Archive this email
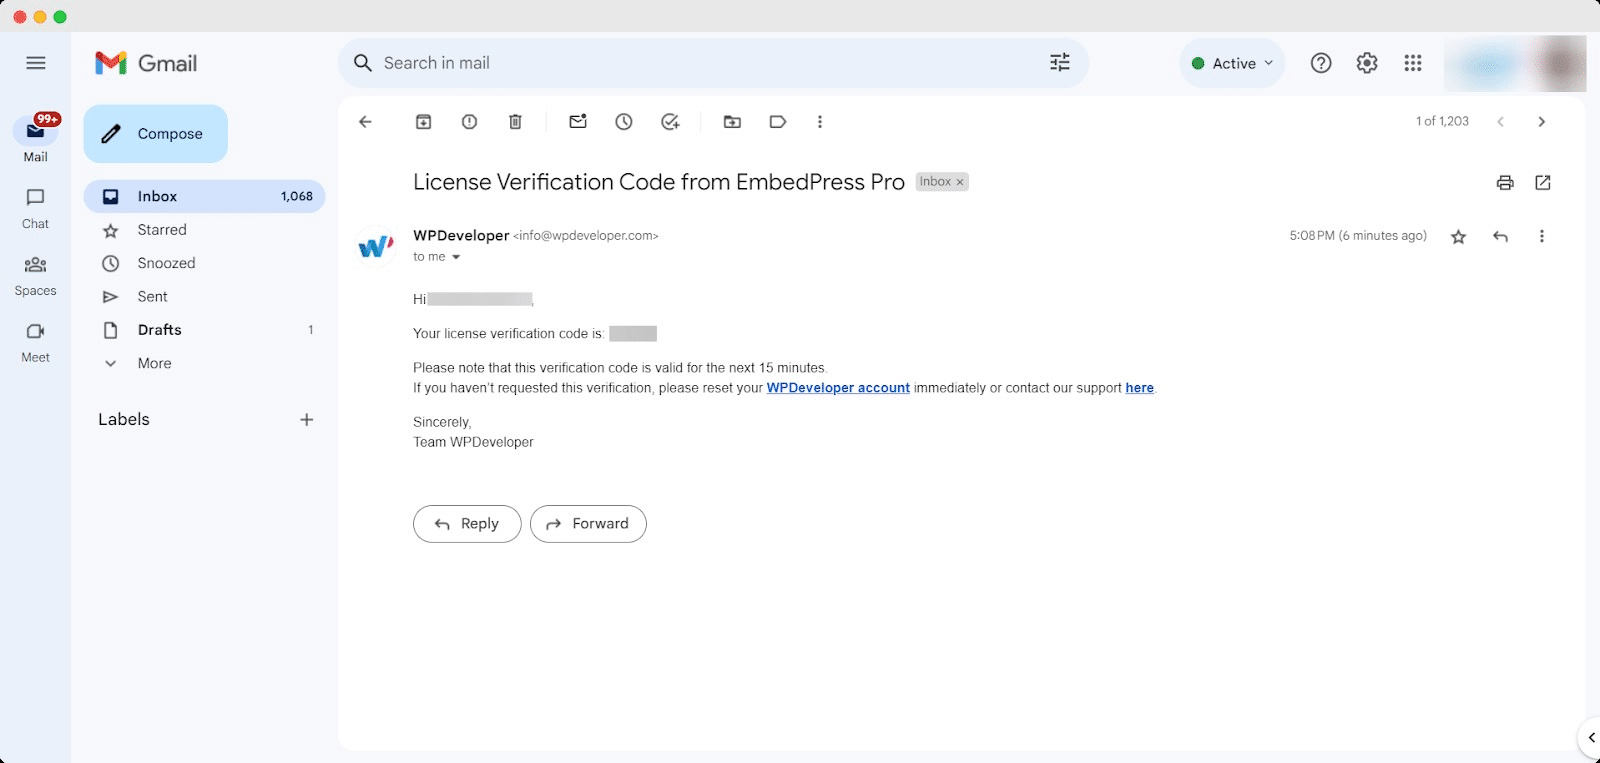1600x763 pixels. click(x=424, y=122)
